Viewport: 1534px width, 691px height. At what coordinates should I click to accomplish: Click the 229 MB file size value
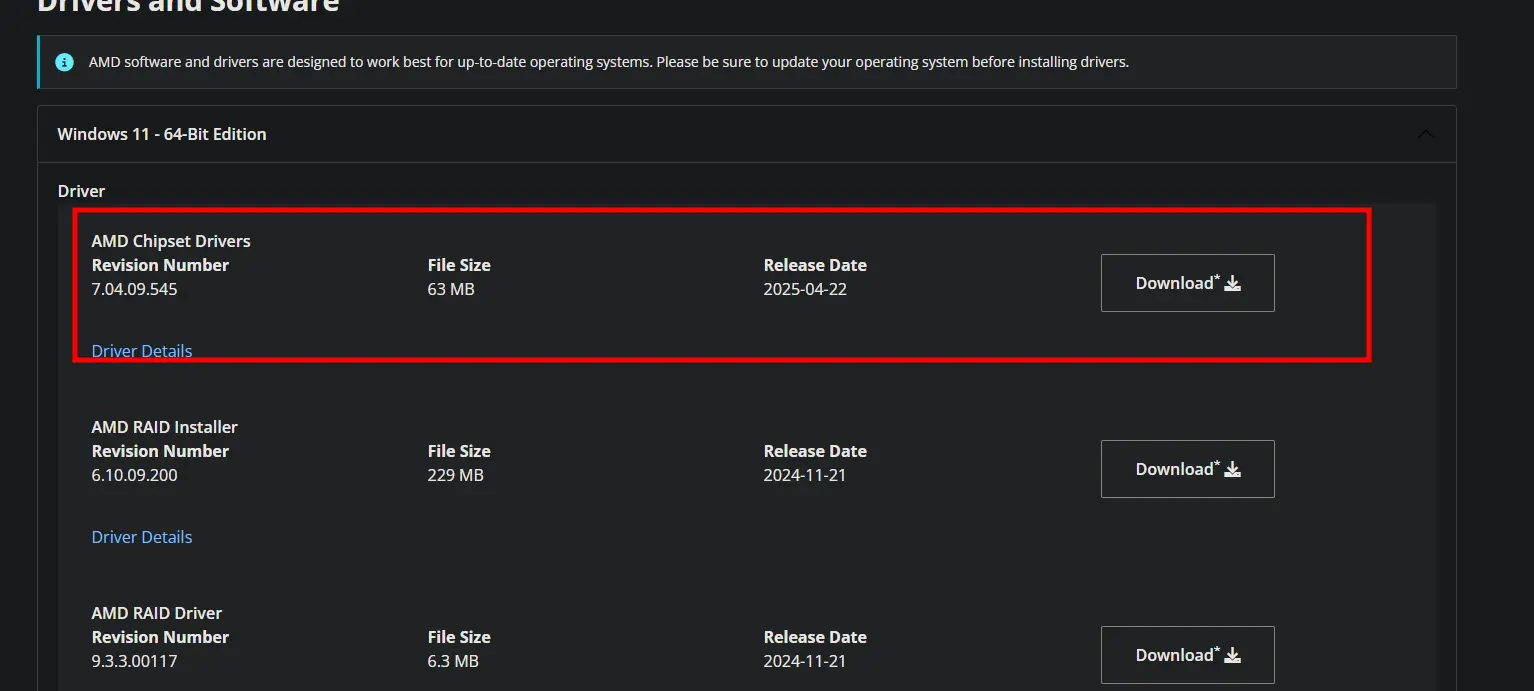[456, 475]
